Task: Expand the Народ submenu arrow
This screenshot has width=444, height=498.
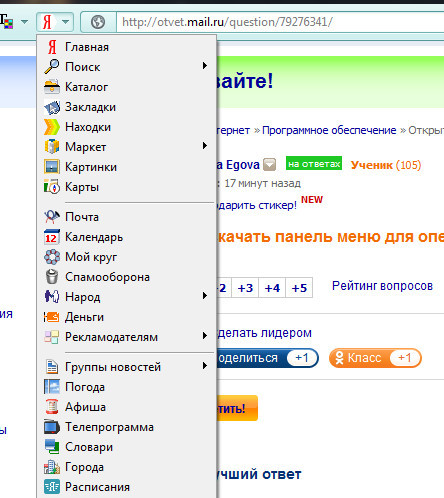Action: [205, 296]
